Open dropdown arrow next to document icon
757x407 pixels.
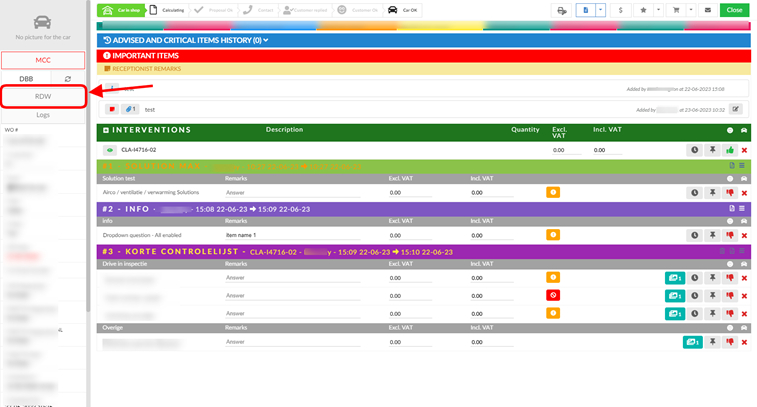600,10
